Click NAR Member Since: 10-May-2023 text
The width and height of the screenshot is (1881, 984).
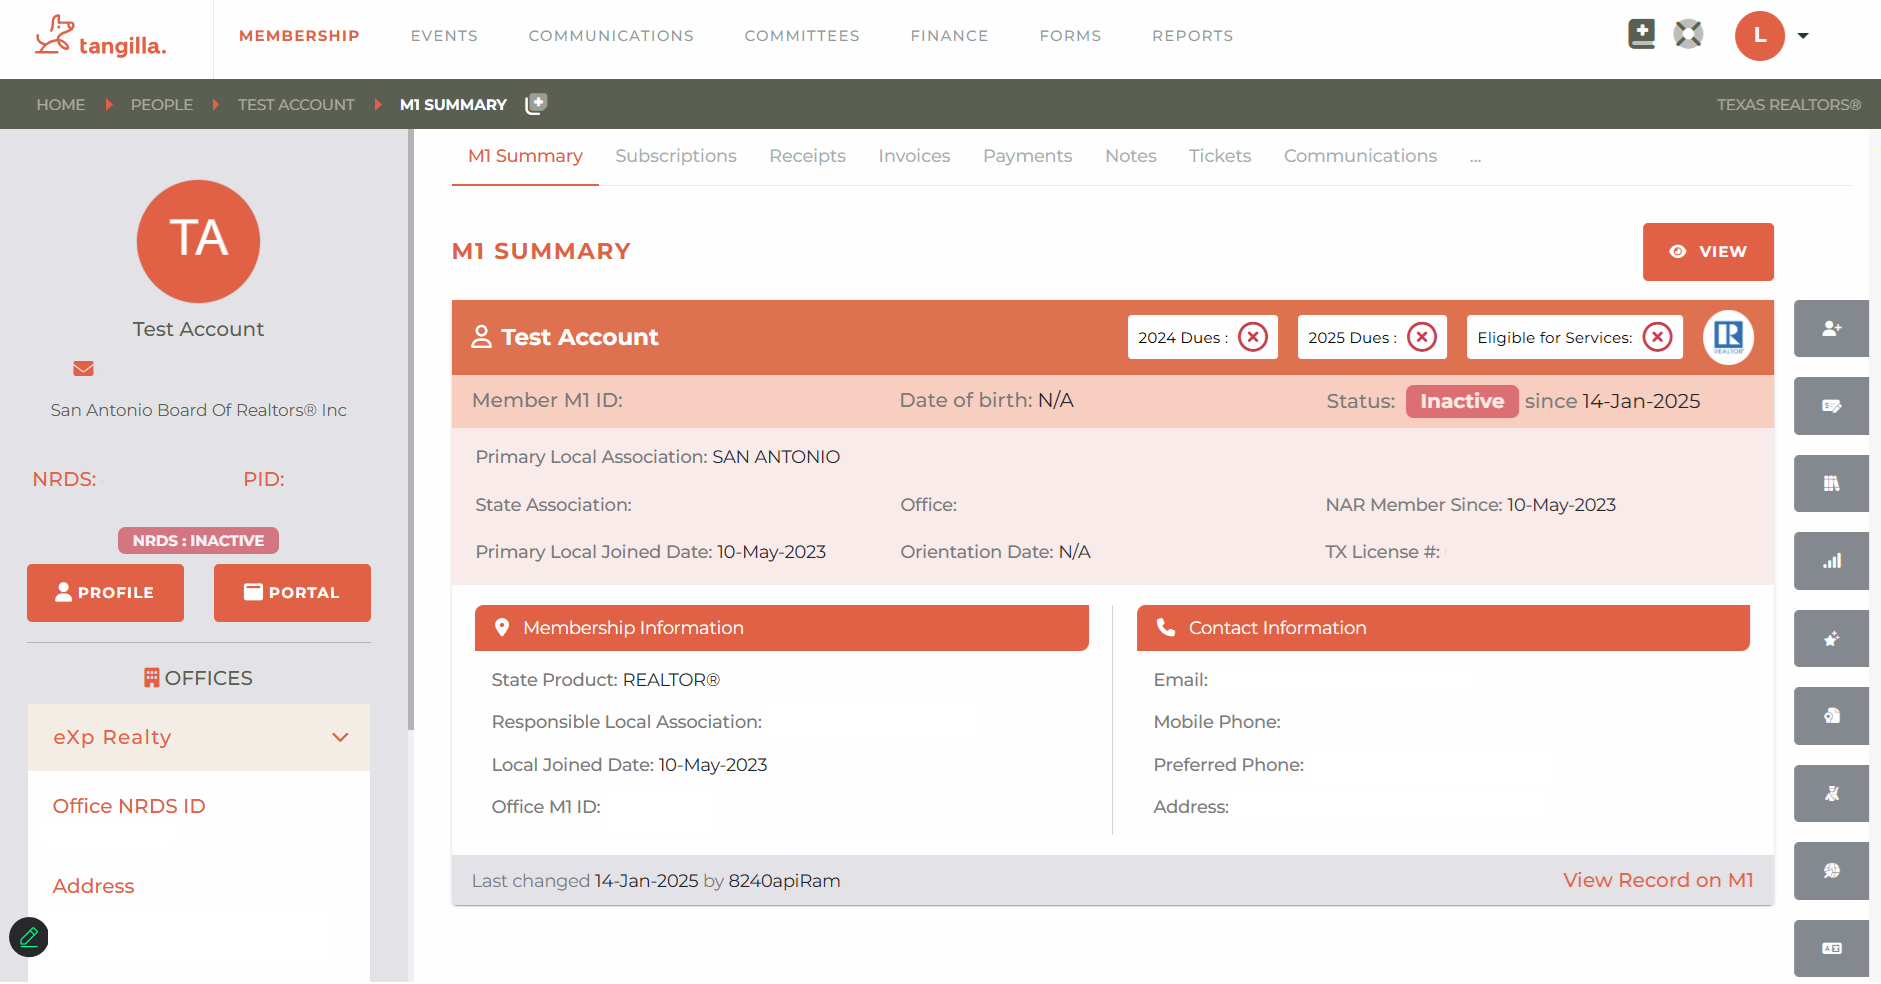point(1471,505)
